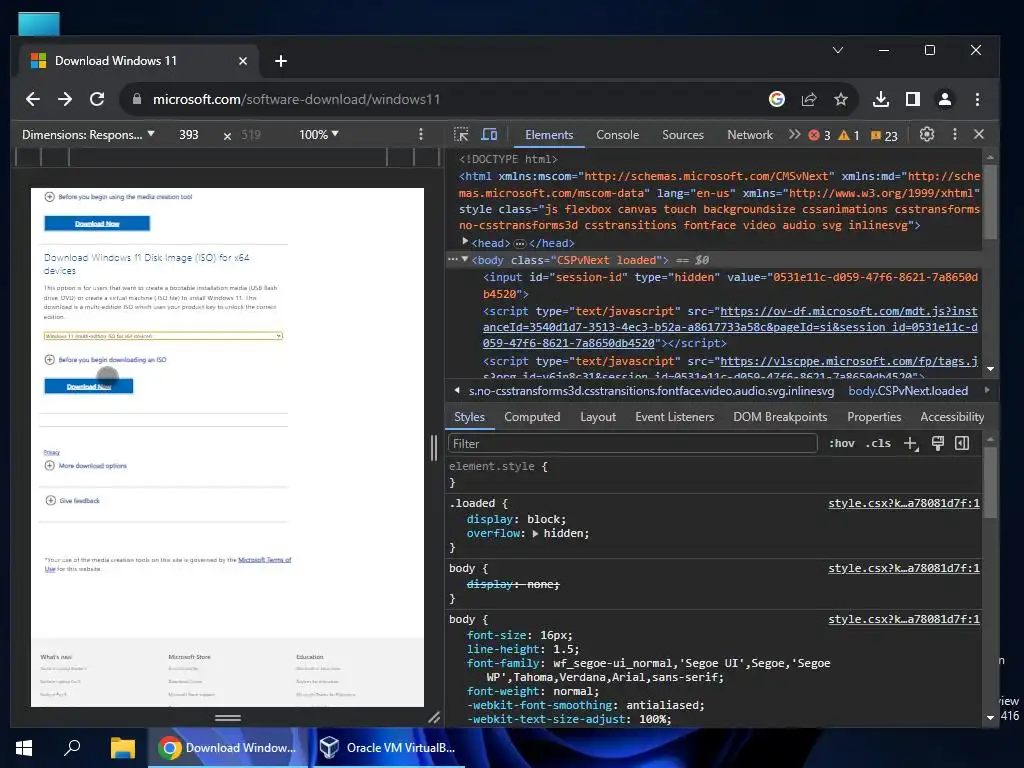Screen dimensions: 1024x768
Task: Open the Event Listeners tab
Action: pos(675,417)
